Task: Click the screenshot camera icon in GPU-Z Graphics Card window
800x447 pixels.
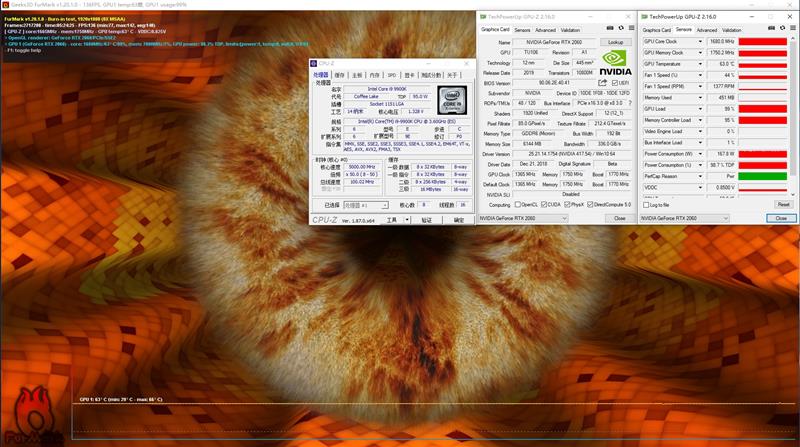Action: pos(610,28)
